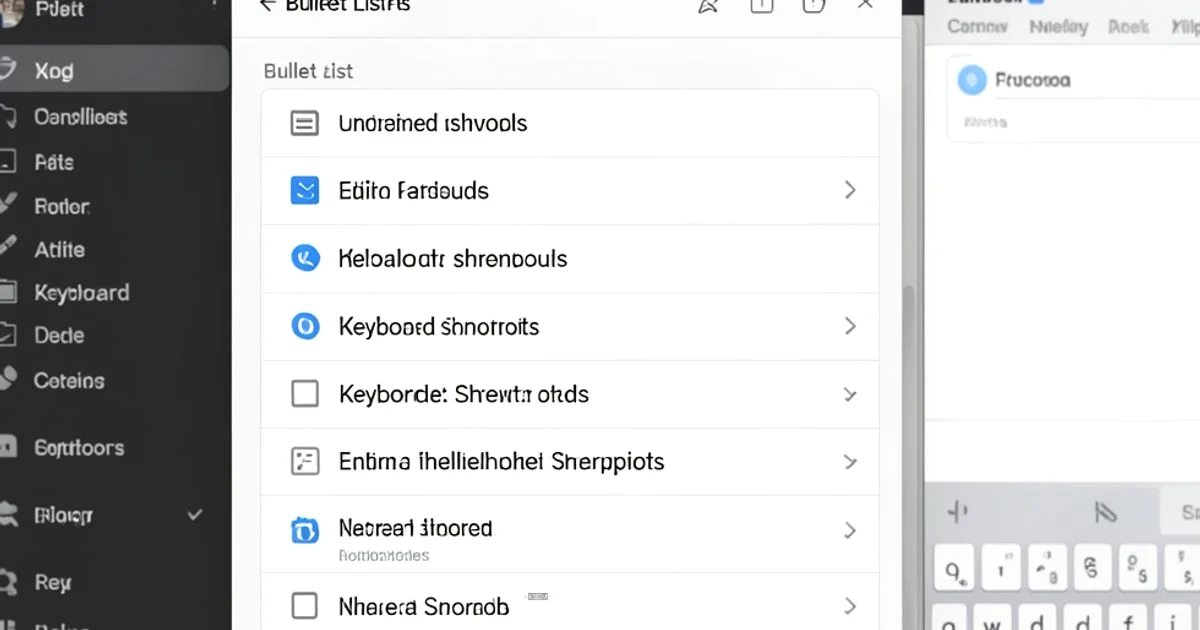Select the Nieley menu item on the right panel

tap(1059, 27)
